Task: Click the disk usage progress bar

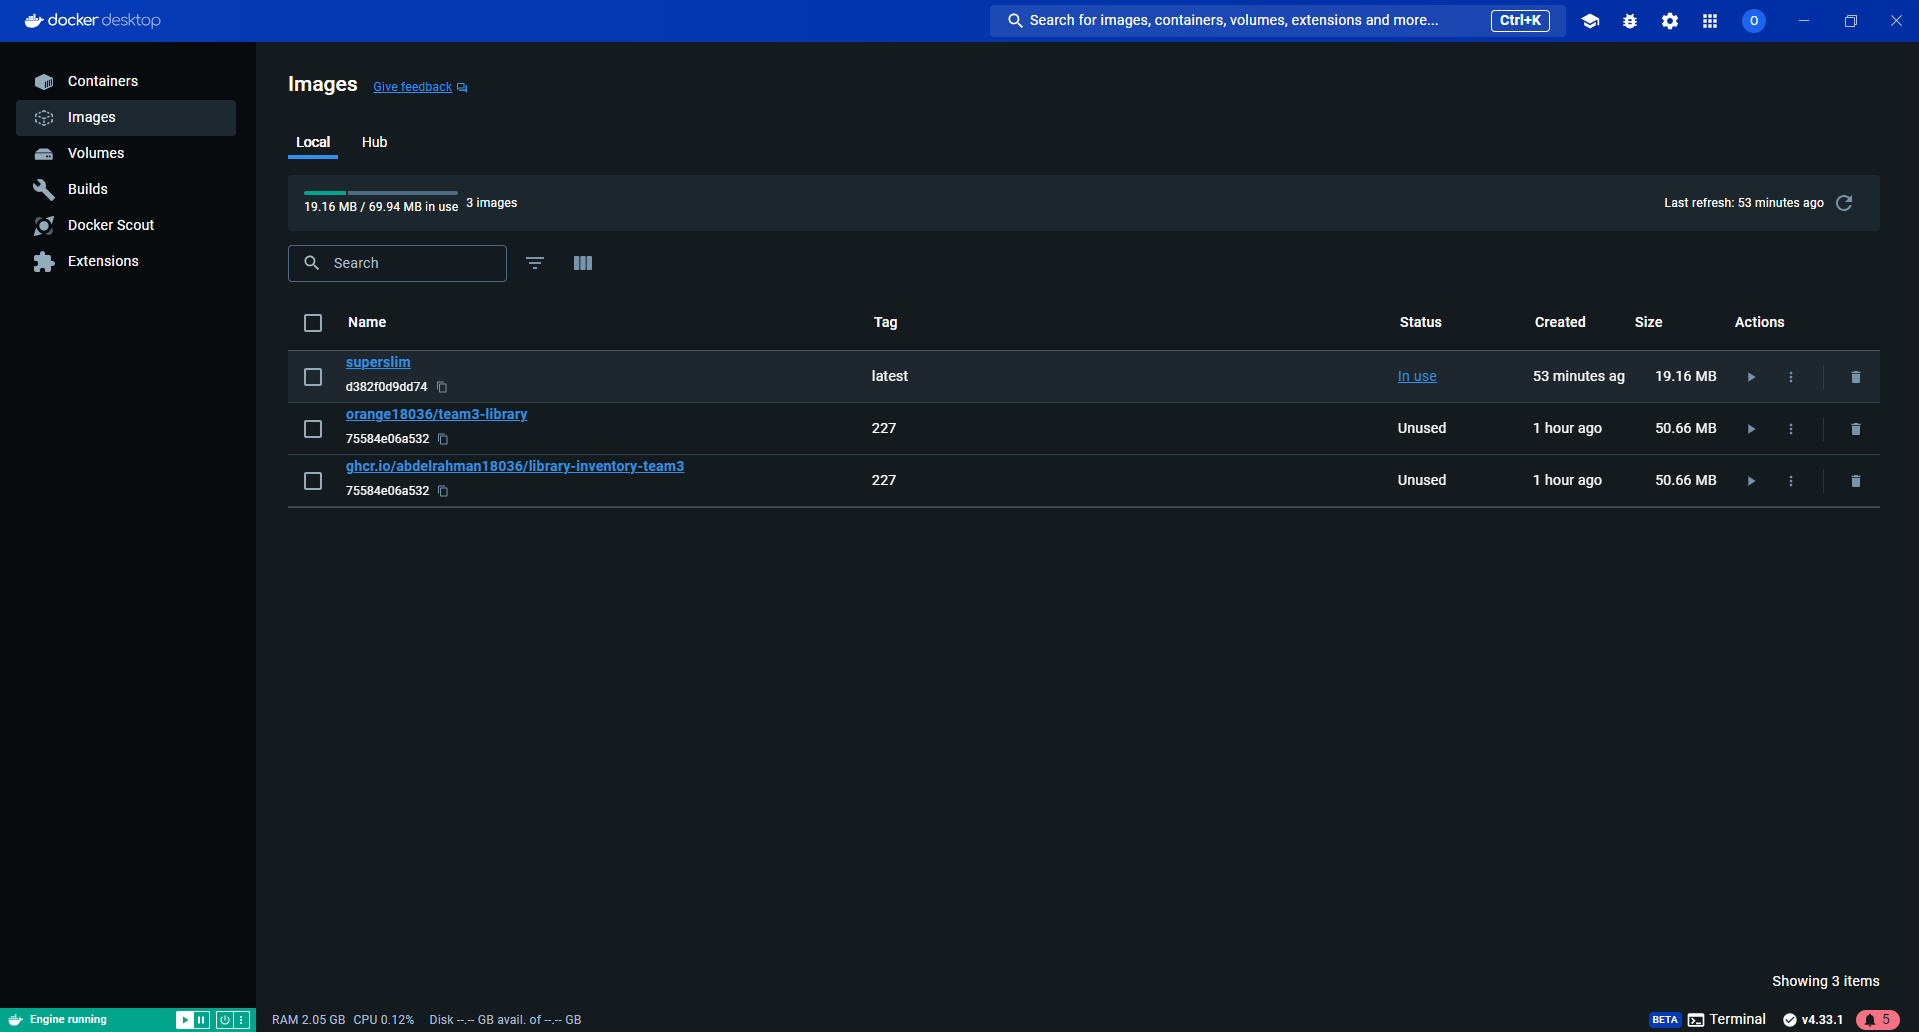Action: 381,193
